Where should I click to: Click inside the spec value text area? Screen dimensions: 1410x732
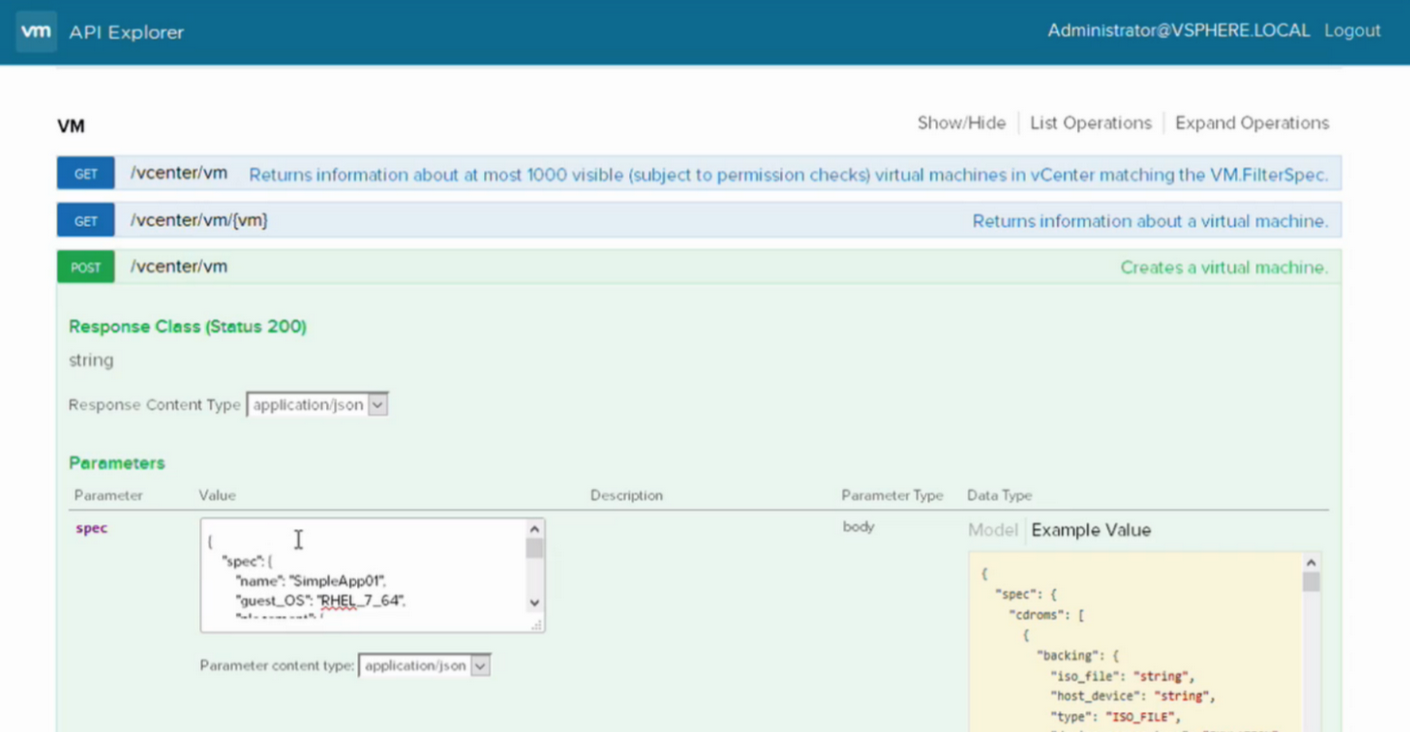[x=363, y=575]
